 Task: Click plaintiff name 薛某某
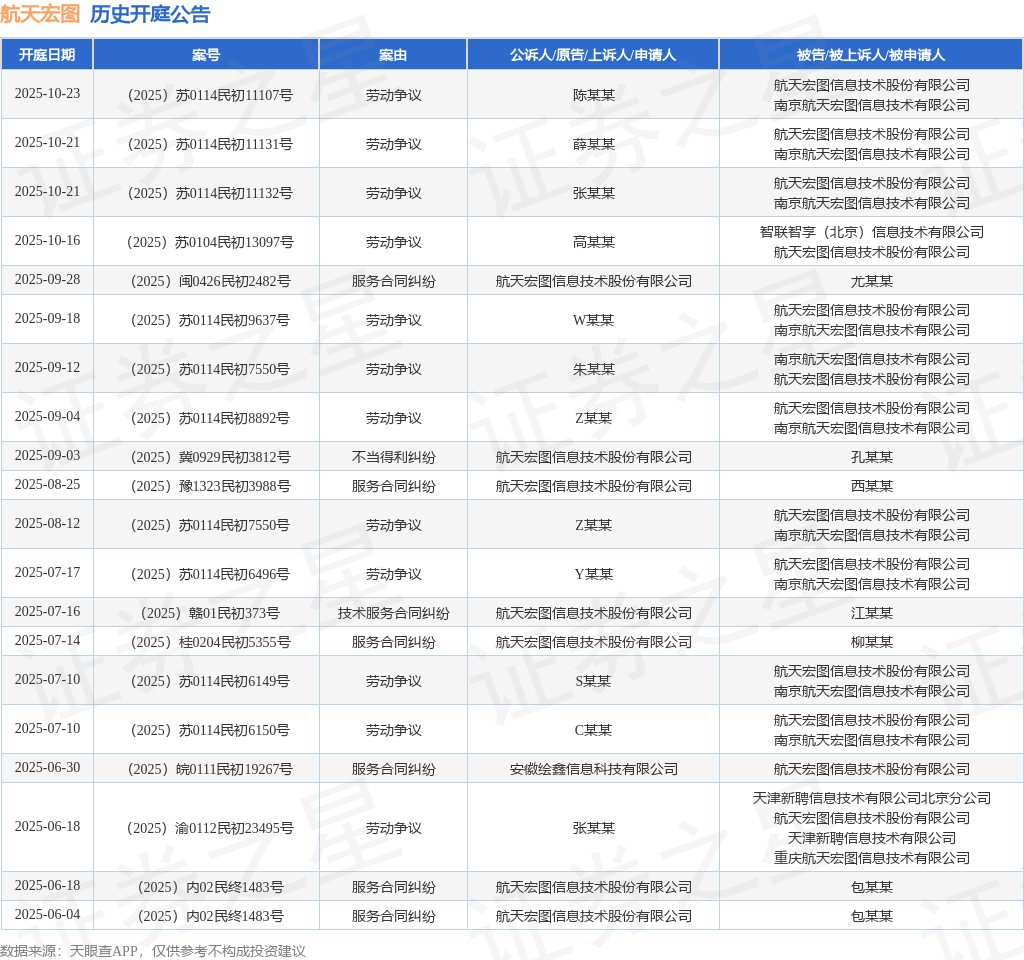[x=594, y=144]
